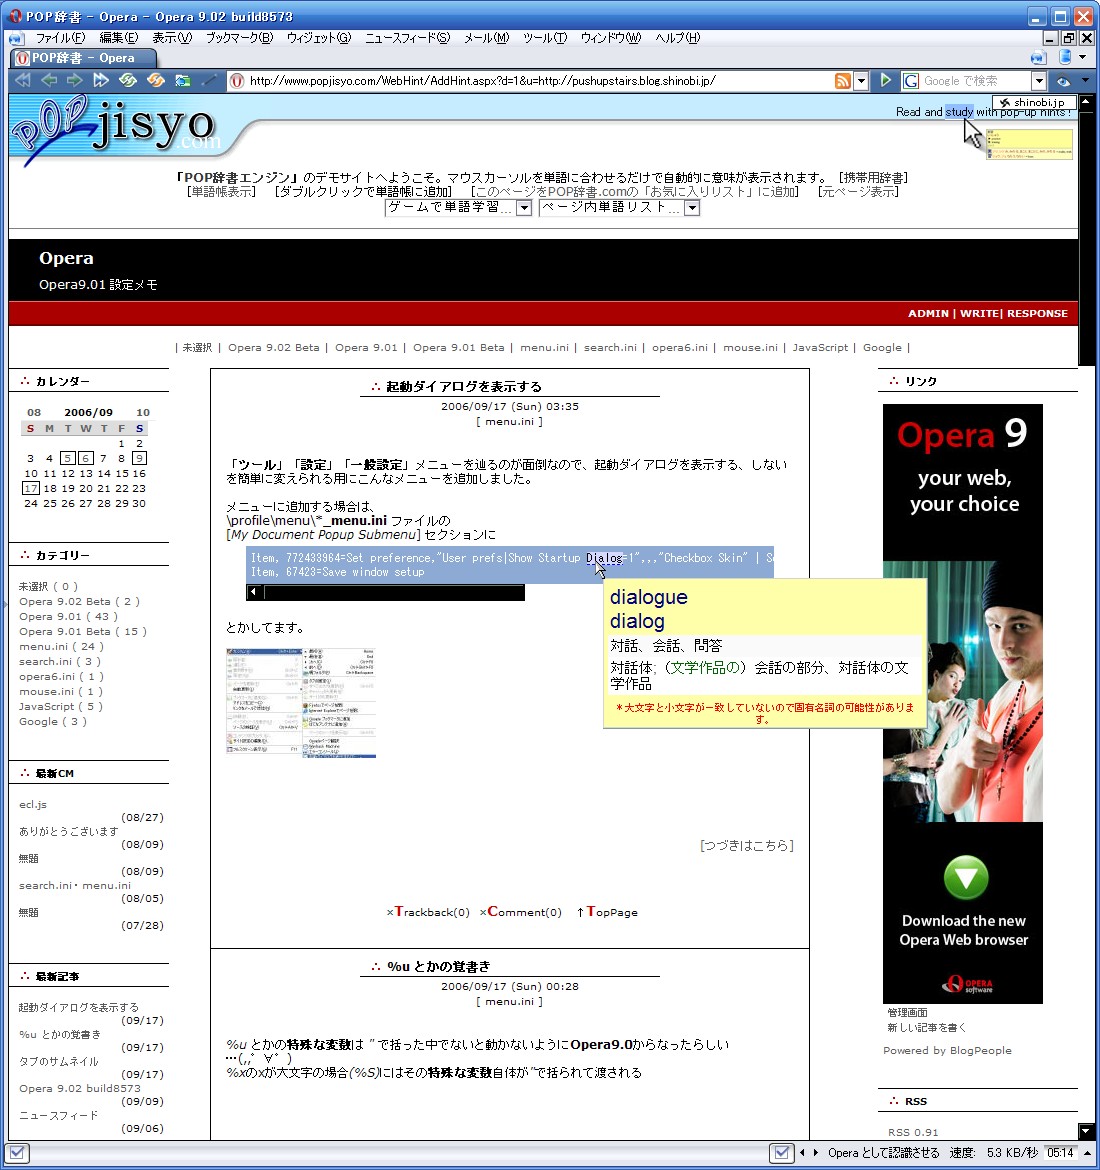
Task: Click the shinobi.jp badge icon
Action: pos(1034,102)
